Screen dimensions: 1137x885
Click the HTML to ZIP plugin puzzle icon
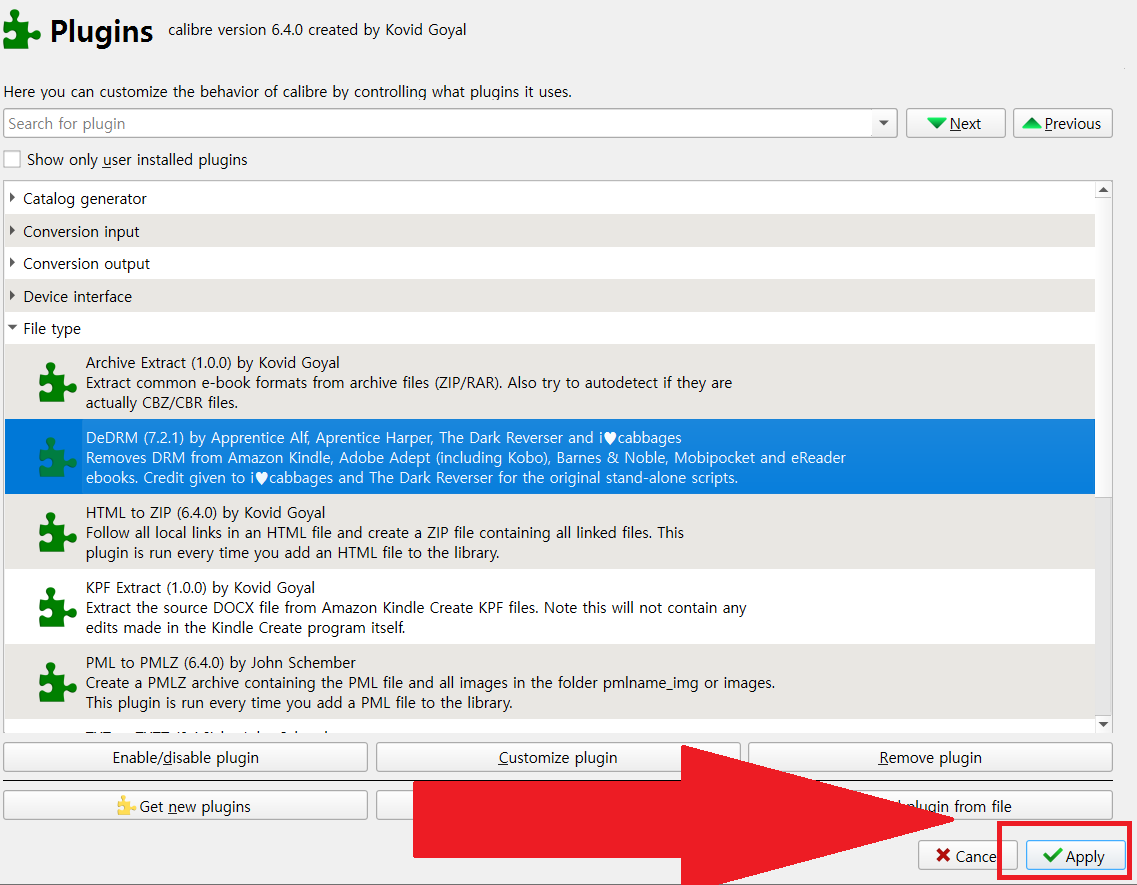coord(57,532)
